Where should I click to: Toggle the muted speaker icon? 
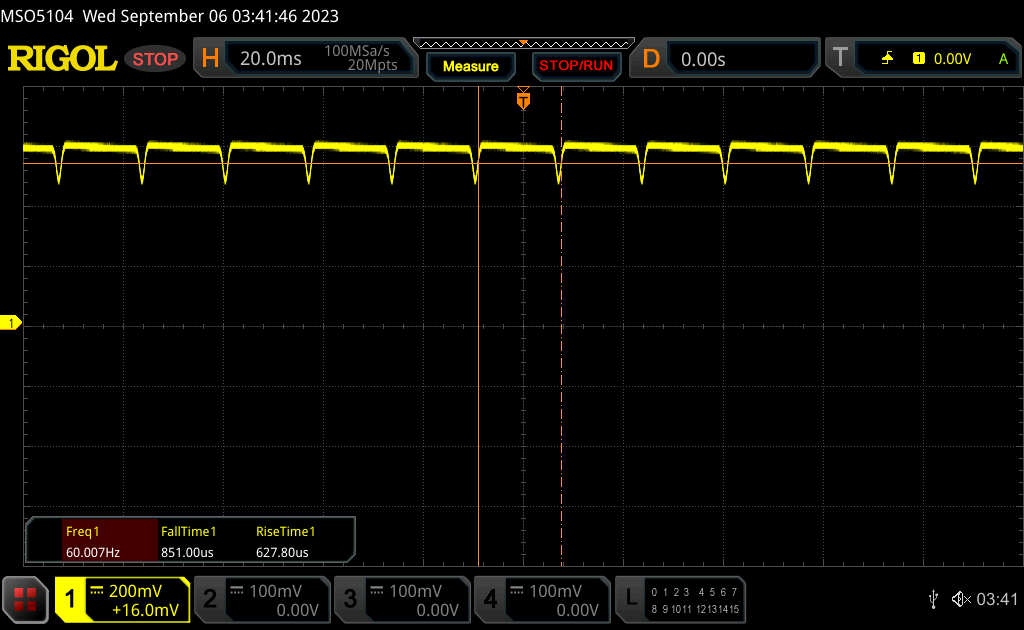tap(961, 599)
